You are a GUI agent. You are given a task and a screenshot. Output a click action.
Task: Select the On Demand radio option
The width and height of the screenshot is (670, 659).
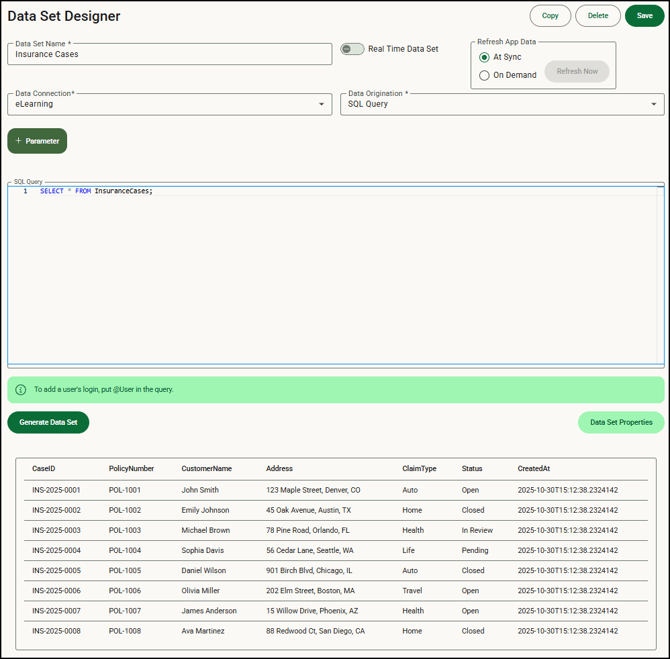[485, 75]
